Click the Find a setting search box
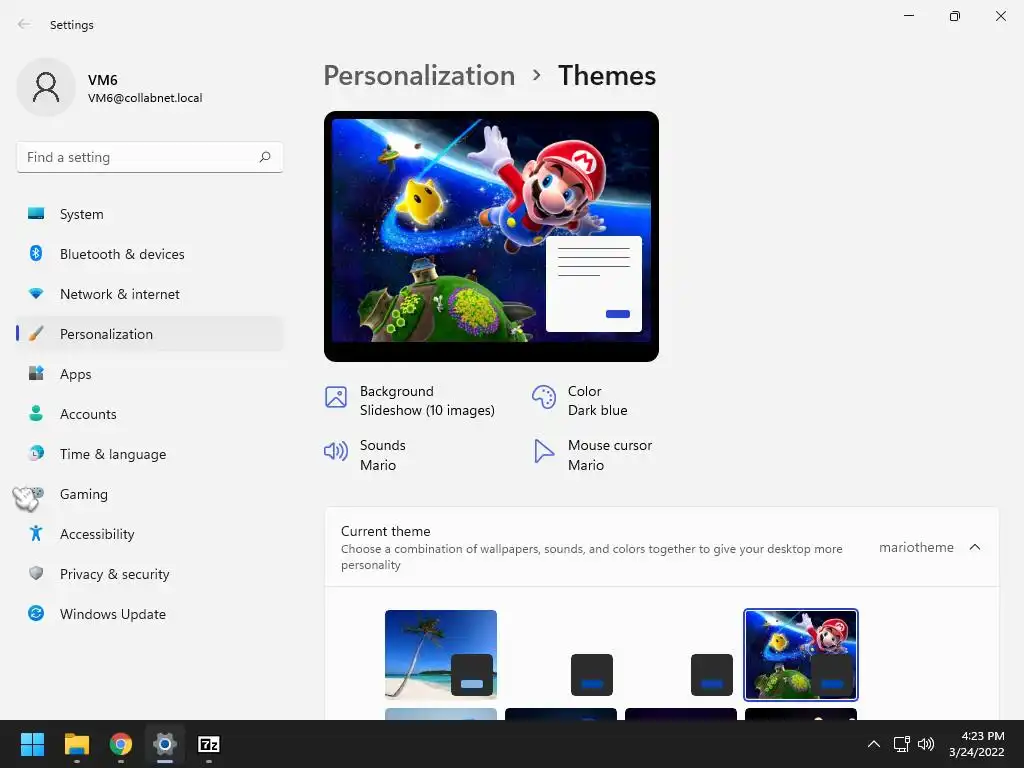 point(150,157)
